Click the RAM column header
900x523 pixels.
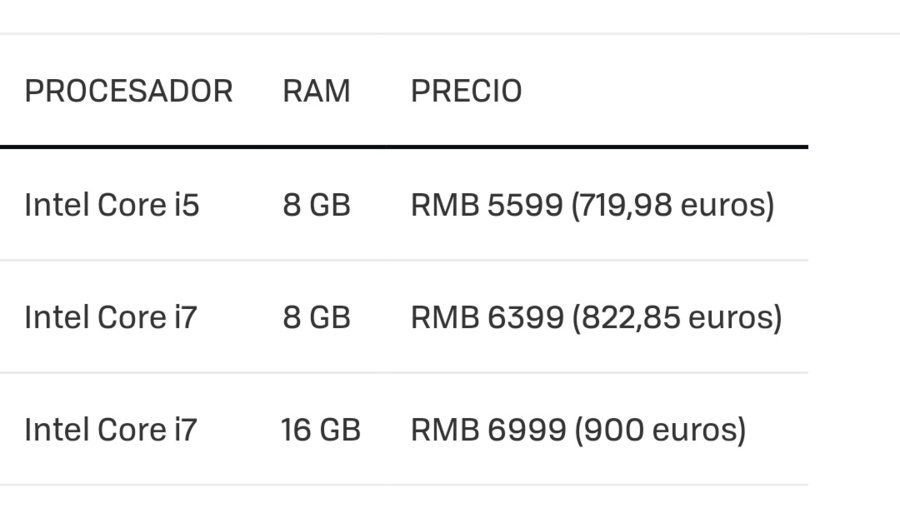(316, 91)
